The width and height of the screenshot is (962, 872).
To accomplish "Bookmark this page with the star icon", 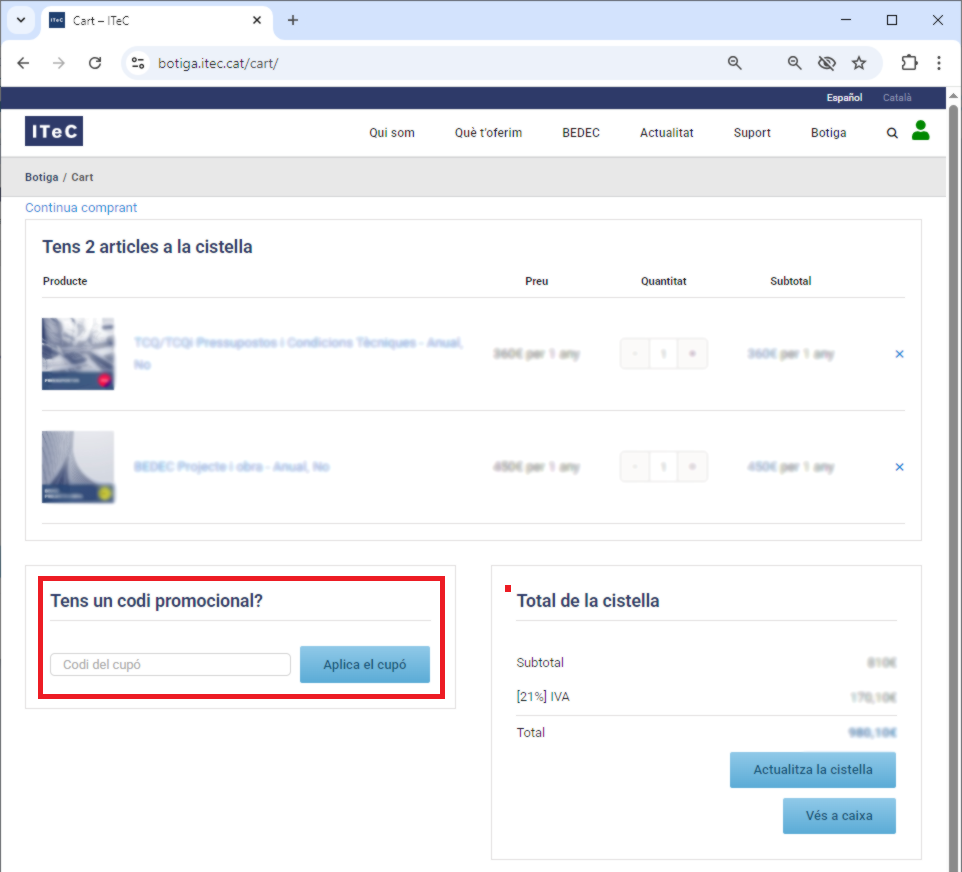I will tap(859, 63).
